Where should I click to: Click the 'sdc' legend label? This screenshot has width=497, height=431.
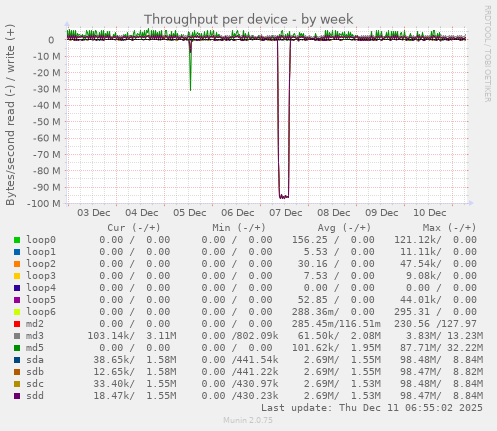click(35, 384)
